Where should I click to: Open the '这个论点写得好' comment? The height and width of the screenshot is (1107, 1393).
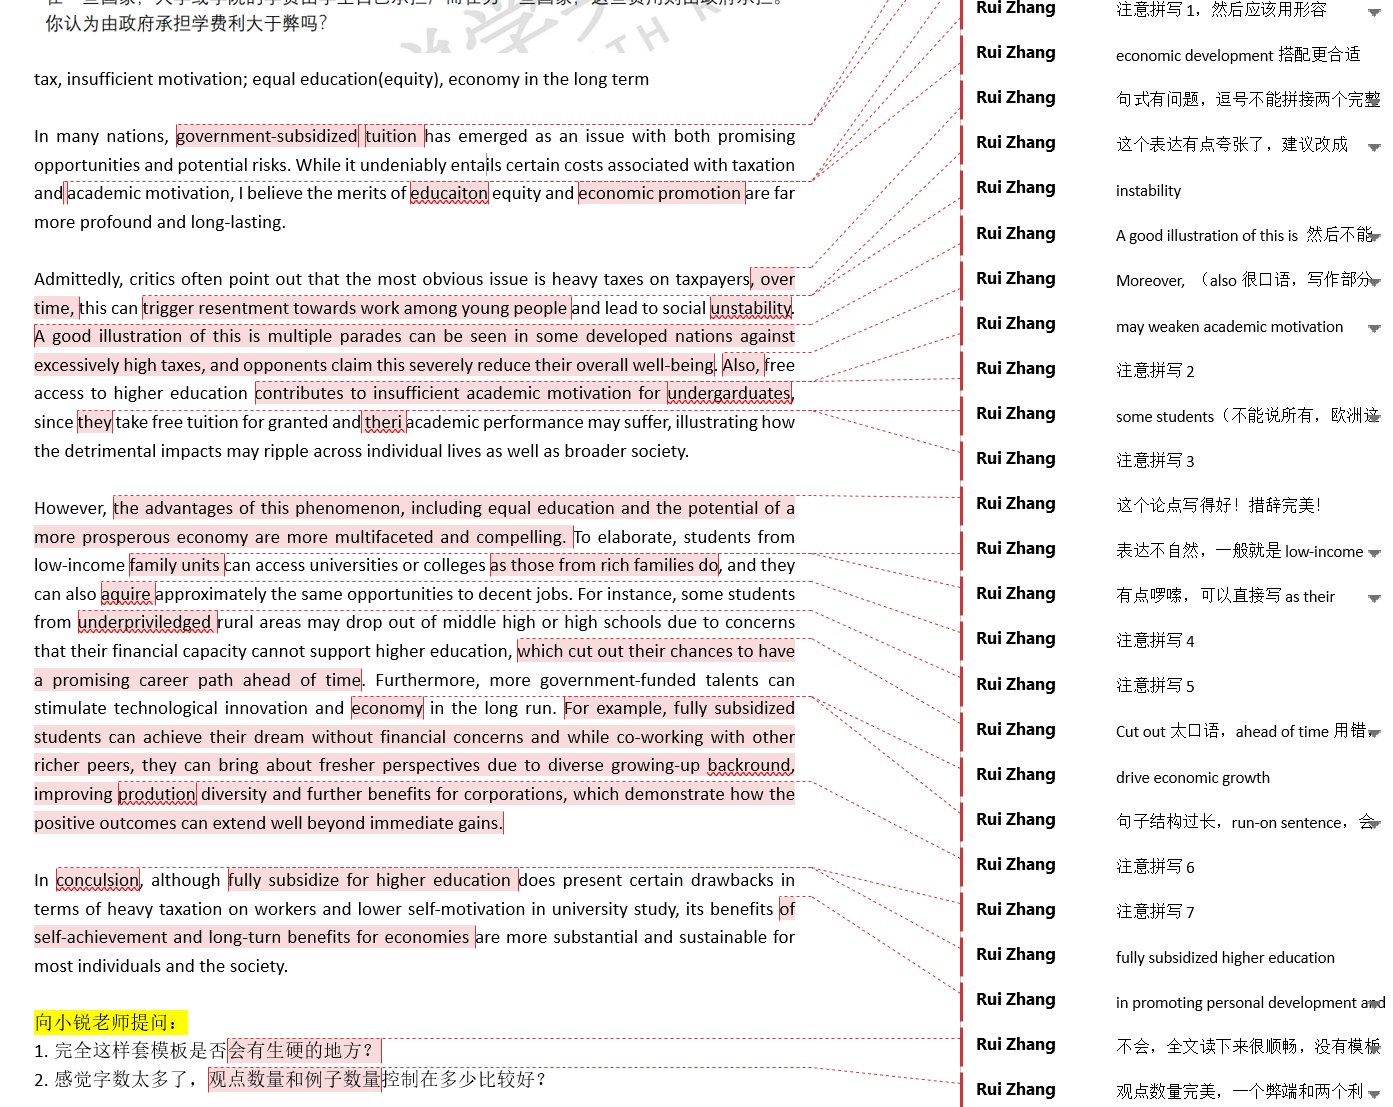pos(1218,505)
